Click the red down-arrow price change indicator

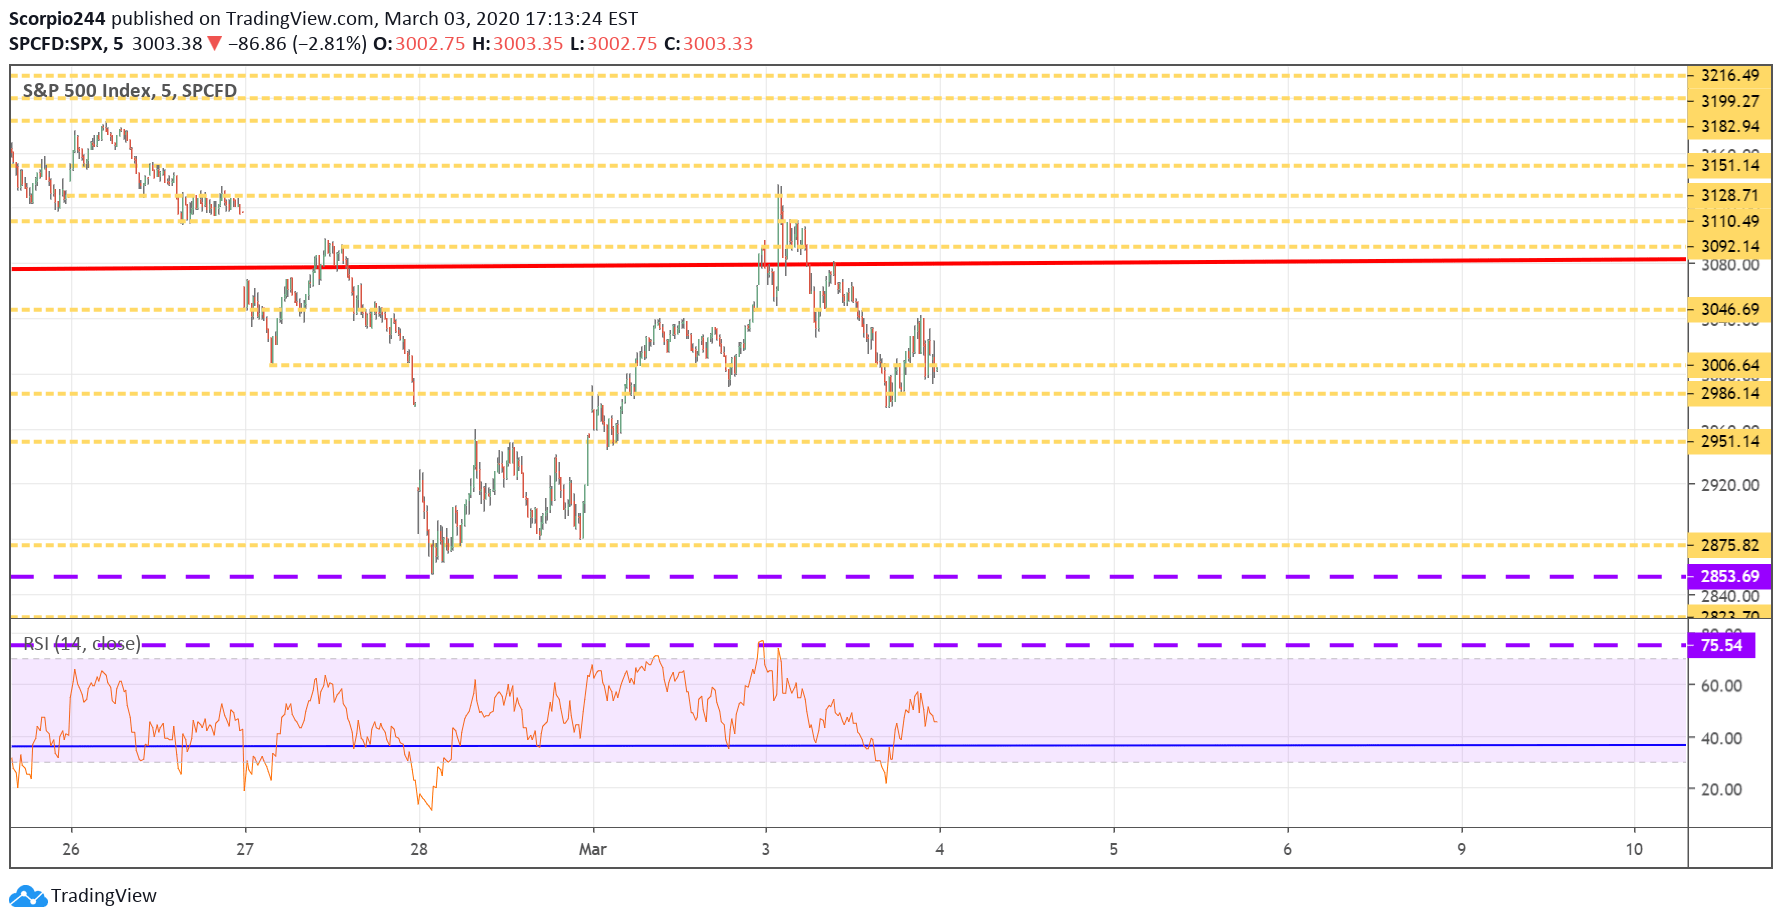coord(214,44)
